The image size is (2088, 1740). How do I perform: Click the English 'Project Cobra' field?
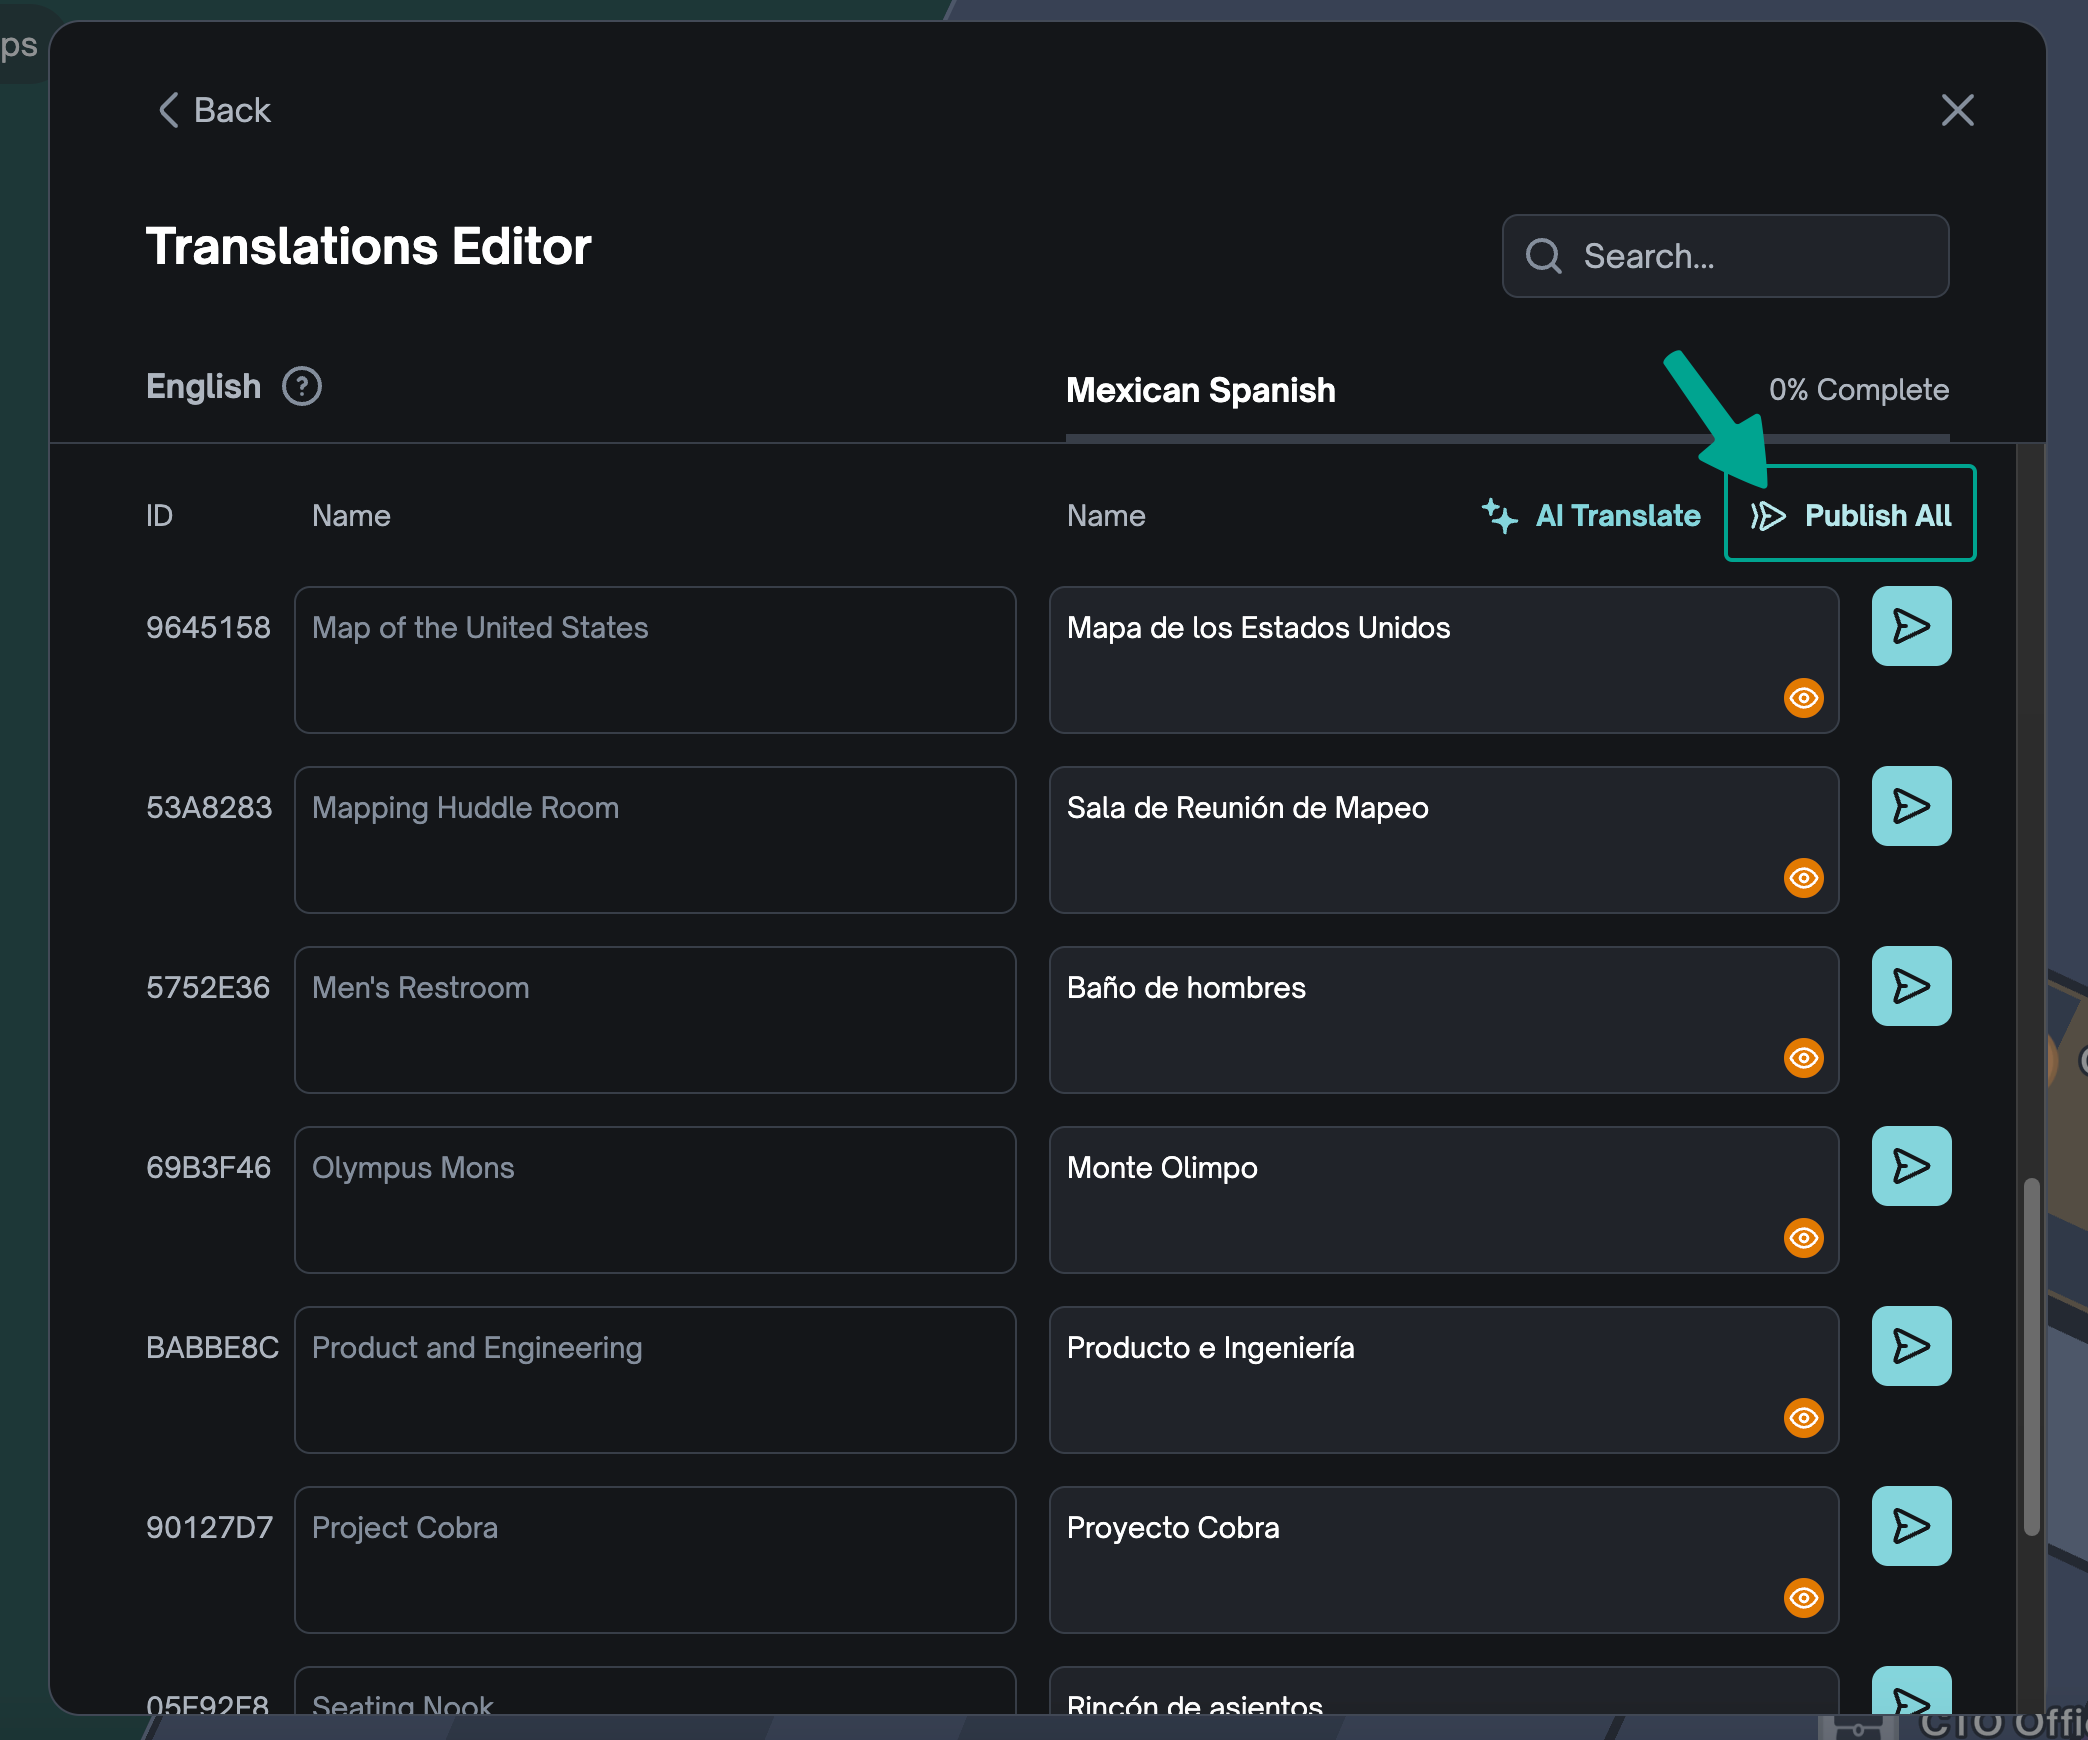655,1560
